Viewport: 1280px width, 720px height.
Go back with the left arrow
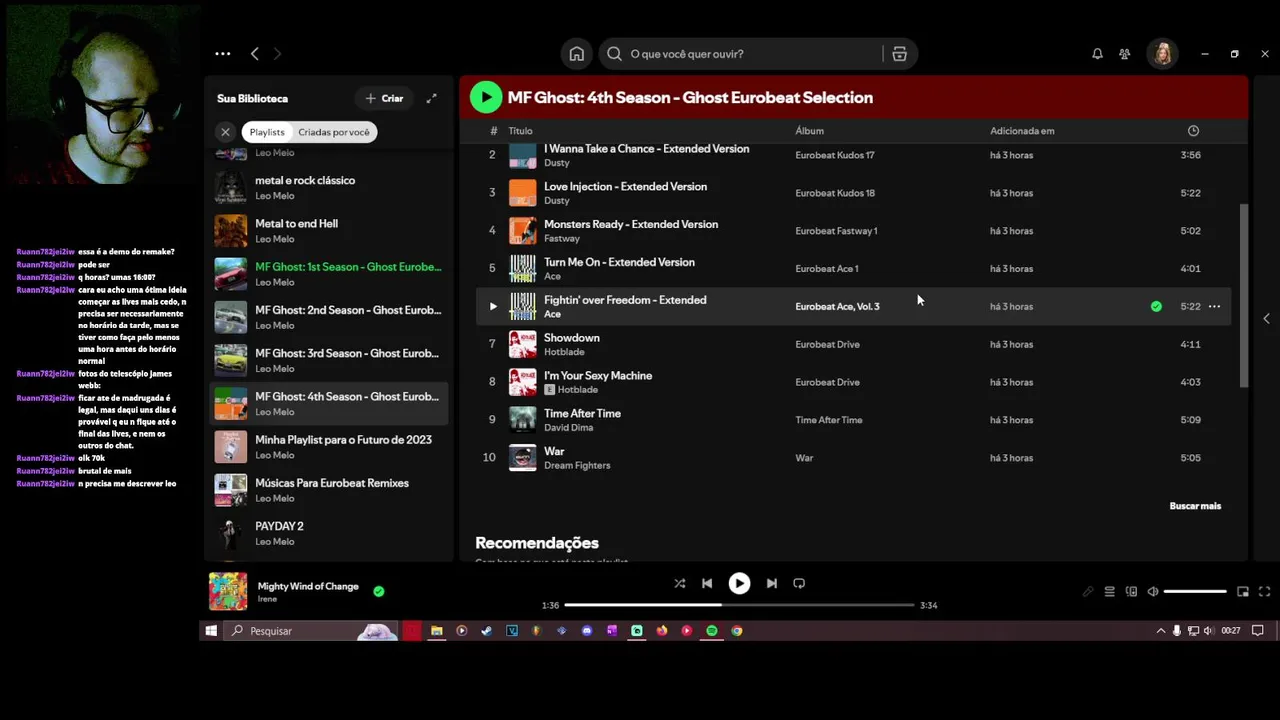[x=254, y=54]
